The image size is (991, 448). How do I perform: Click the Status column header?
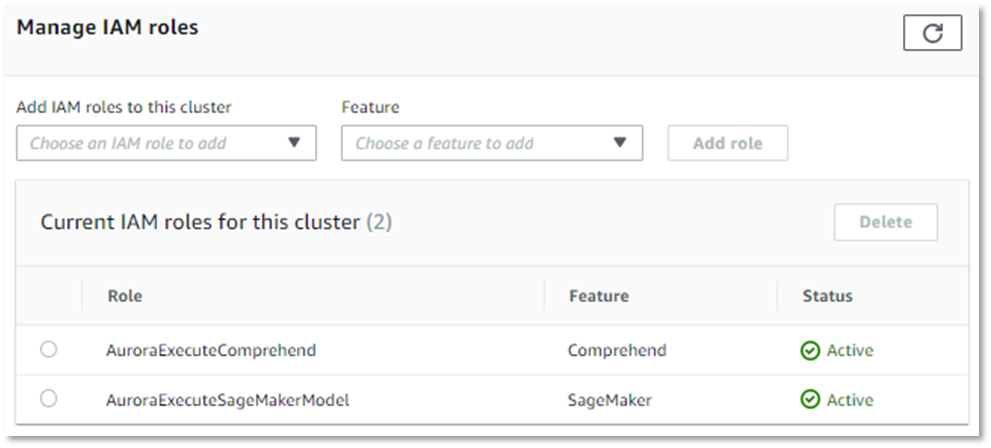click(x=827, y=296)
